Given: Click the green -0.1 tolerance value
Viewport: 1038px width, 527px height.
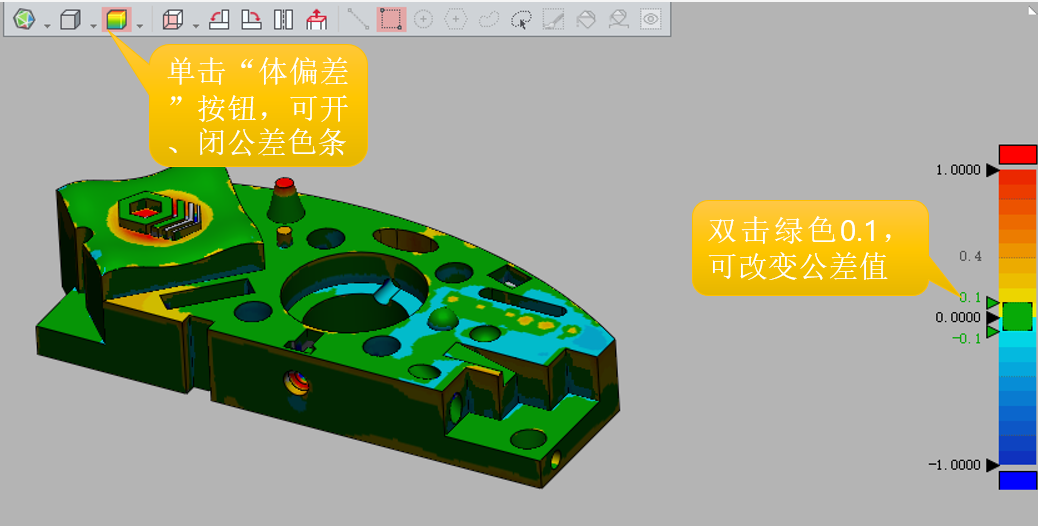Looking at the screenshot, I should (x=967, y=338).
